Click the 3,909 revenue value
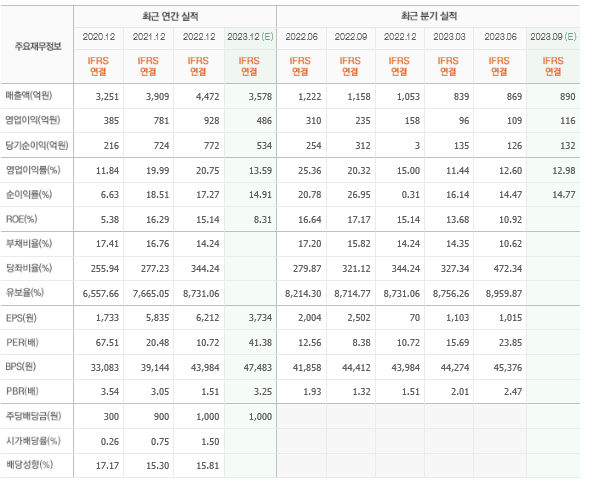Viewport: 595px width, 483px height. coord(157,97)
